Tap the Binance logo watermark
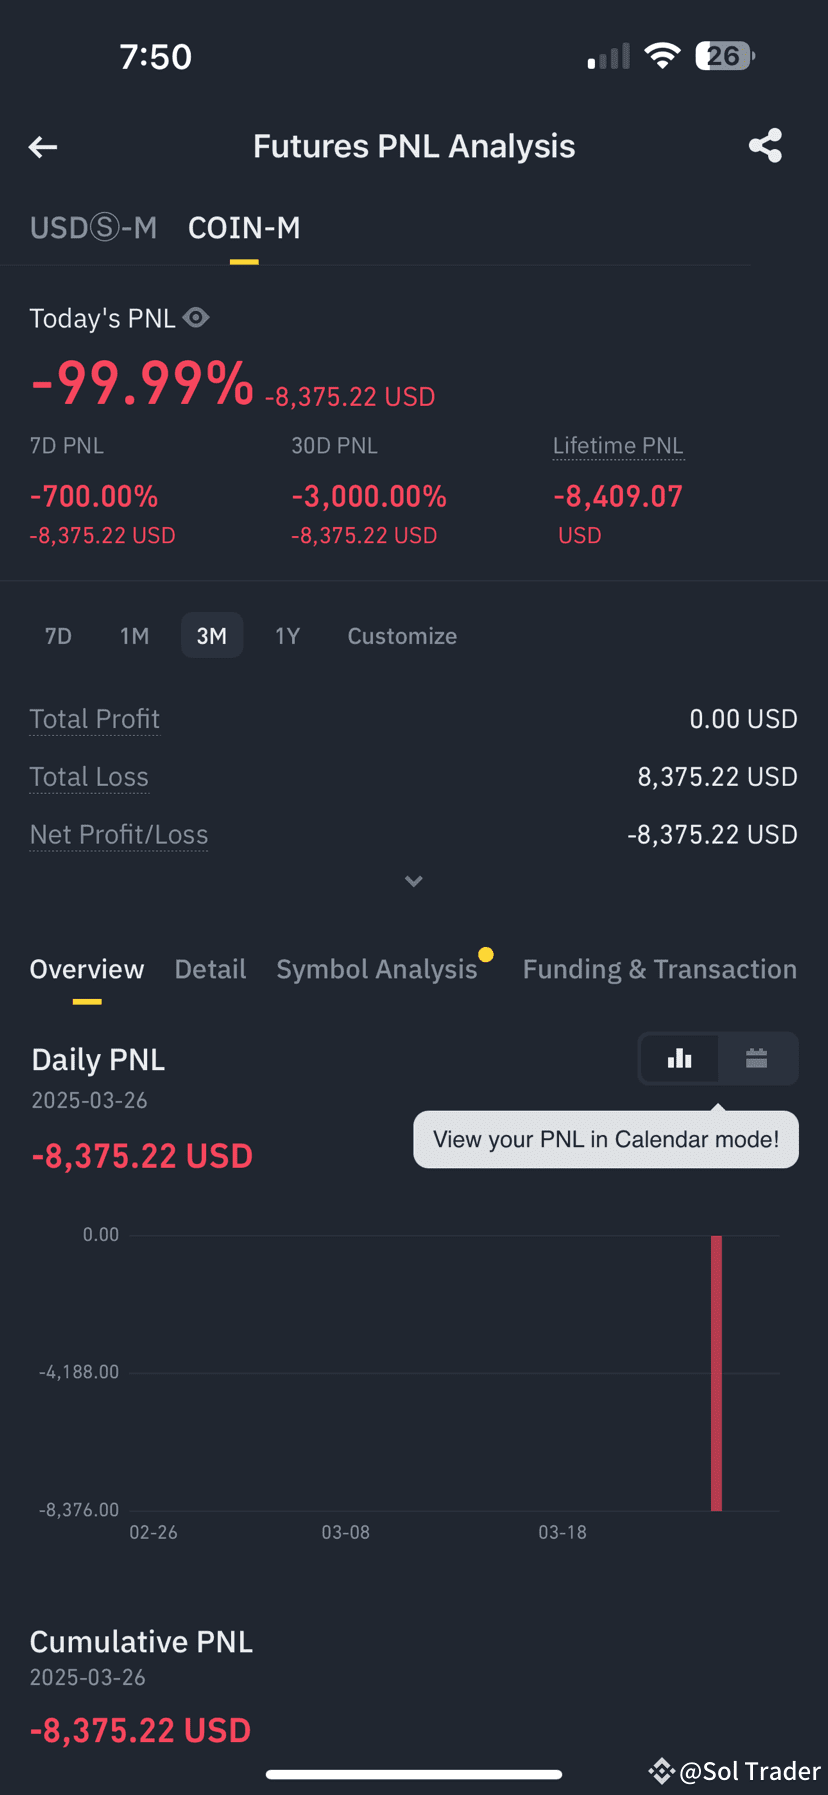The image size is (828, 1795). point(661,1771)
